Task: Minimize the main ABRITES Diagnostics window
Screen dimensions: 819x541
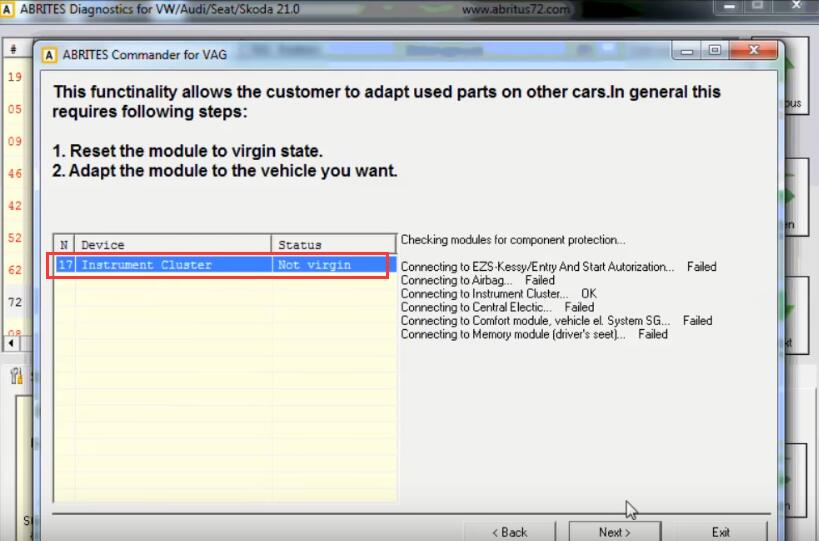Action: pos(730,7)
